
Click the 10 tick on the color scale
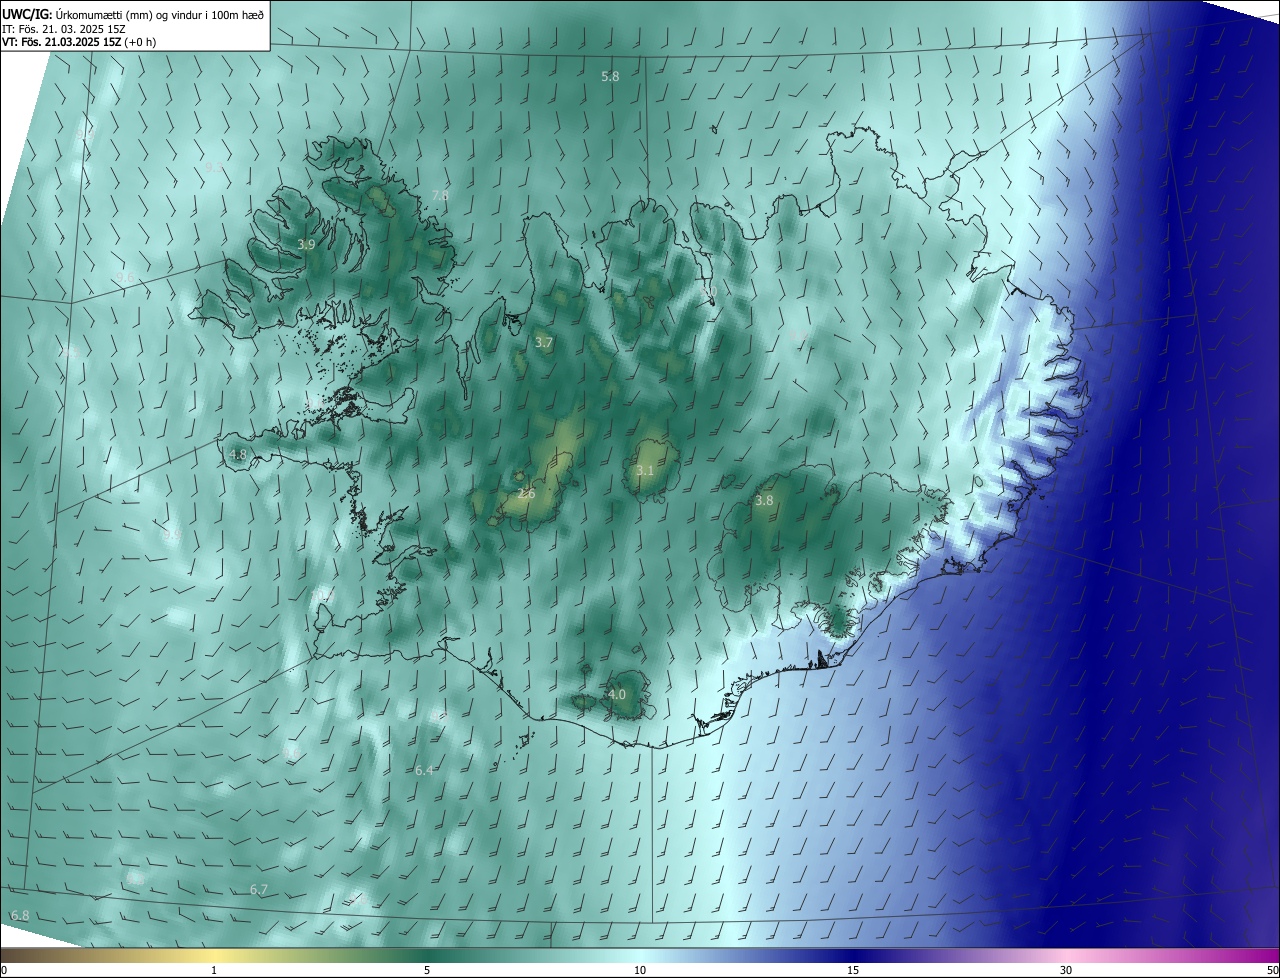(x=640, y=971)
